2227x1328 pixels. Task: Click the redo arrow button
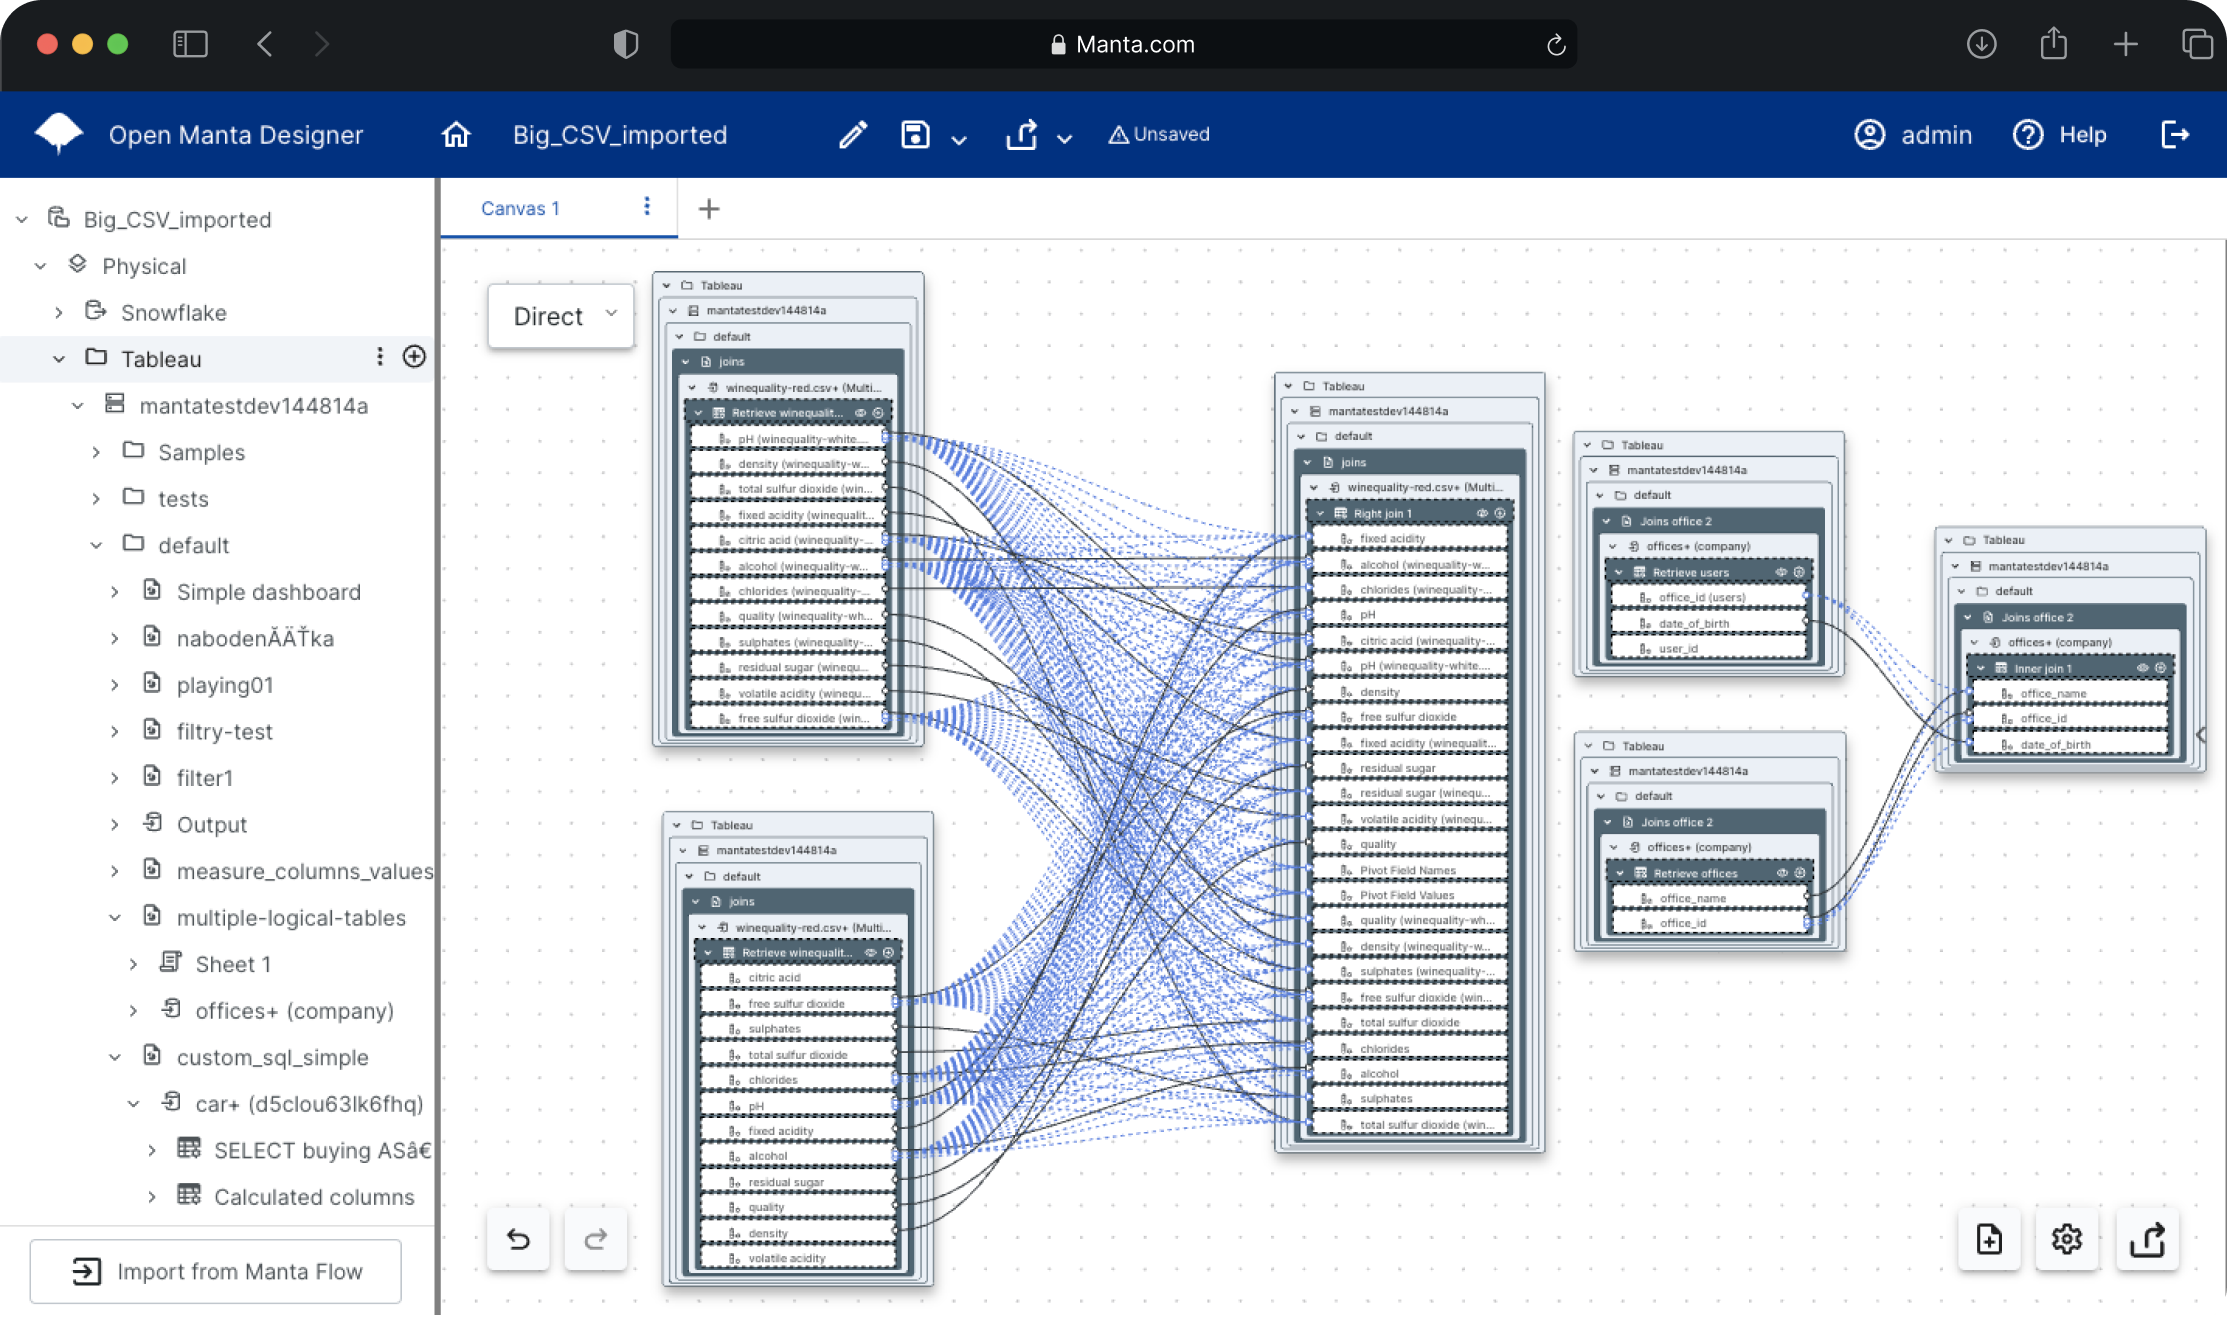coord(596,1239)
